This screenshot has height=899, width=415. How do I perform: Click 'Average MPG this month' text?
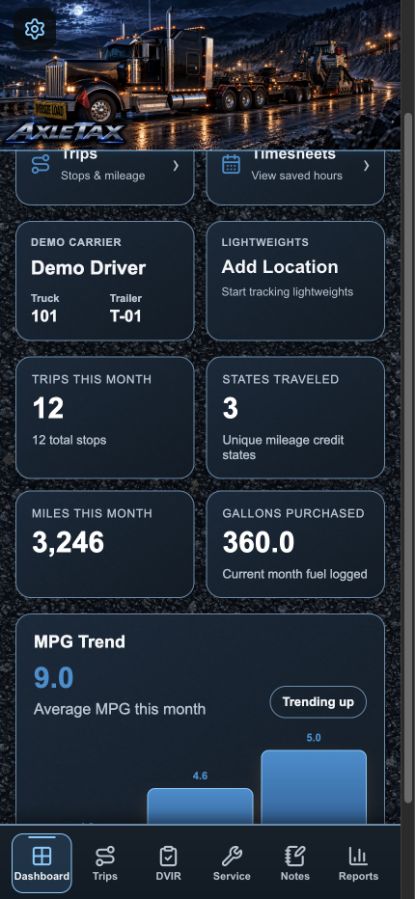point(119,709)
